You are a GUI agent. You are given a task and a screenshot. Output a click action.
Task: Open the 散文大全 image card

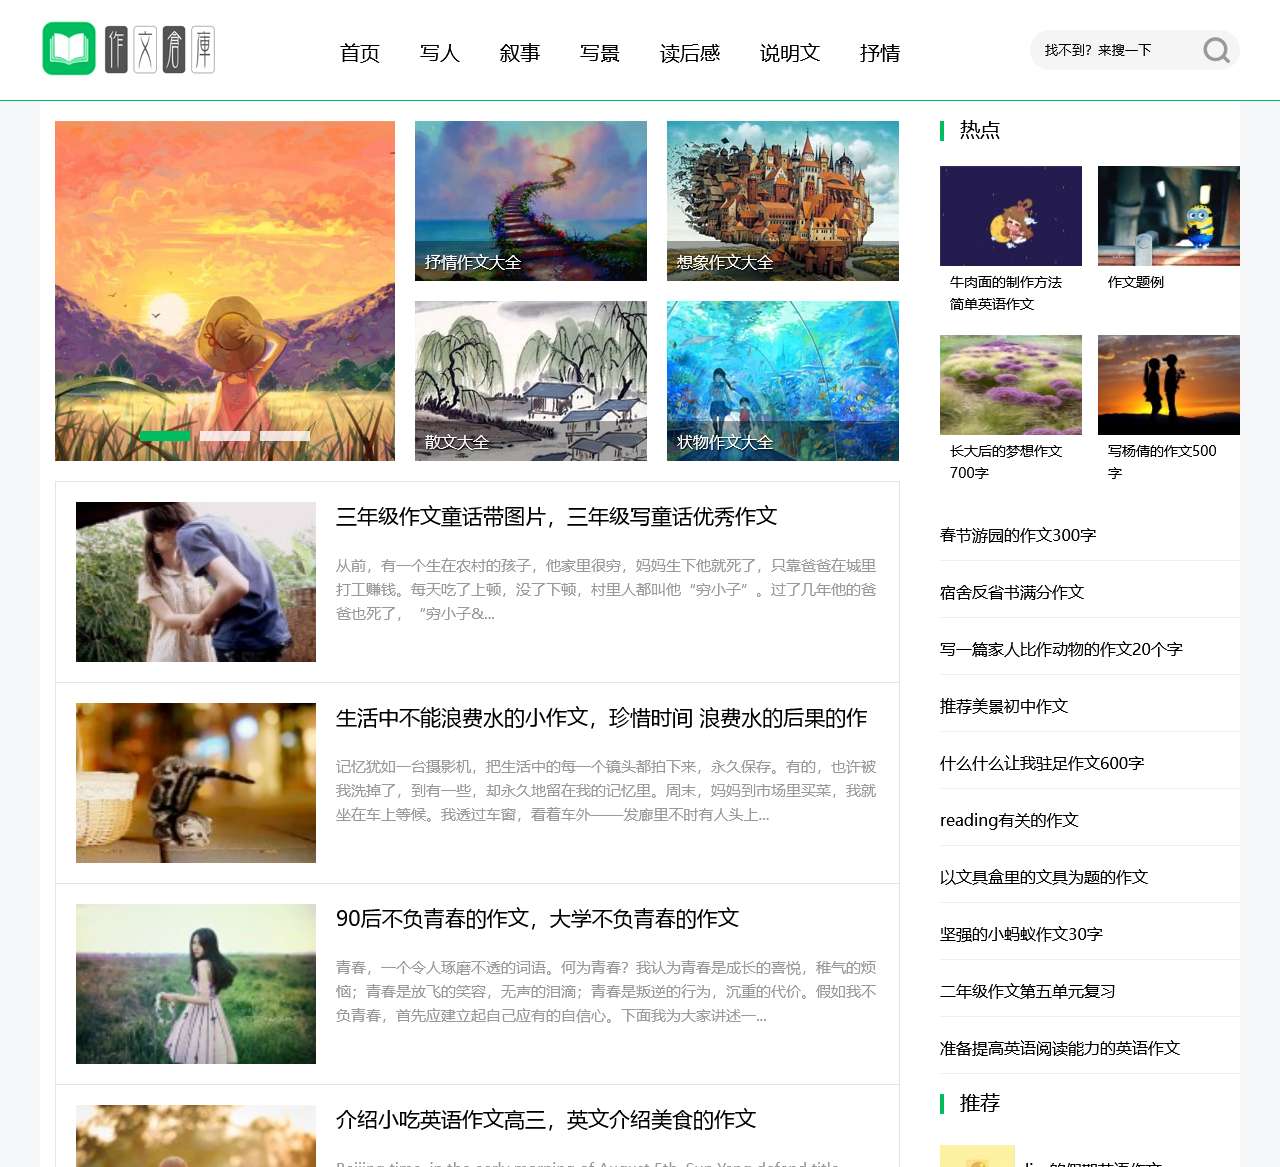531,381
